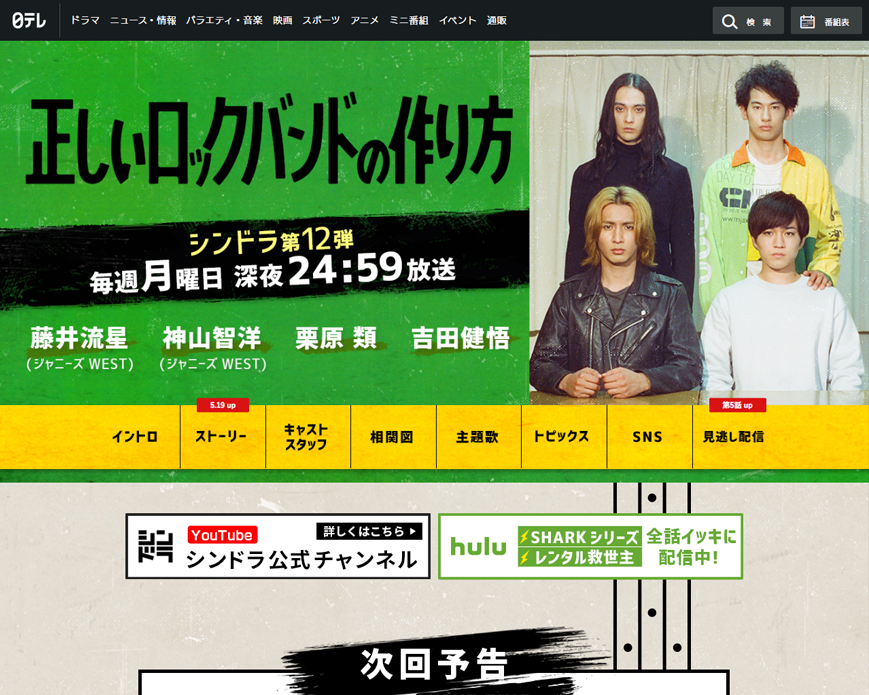The height and width of the screenshot is (695, 869).
Task: Open the 主題歌 tab
Action: coord(478,437)
